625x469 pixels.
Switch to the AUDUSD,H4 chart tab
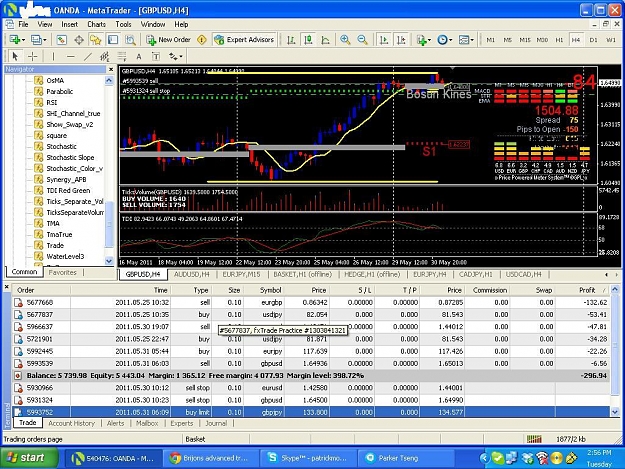tap(191, 274)
